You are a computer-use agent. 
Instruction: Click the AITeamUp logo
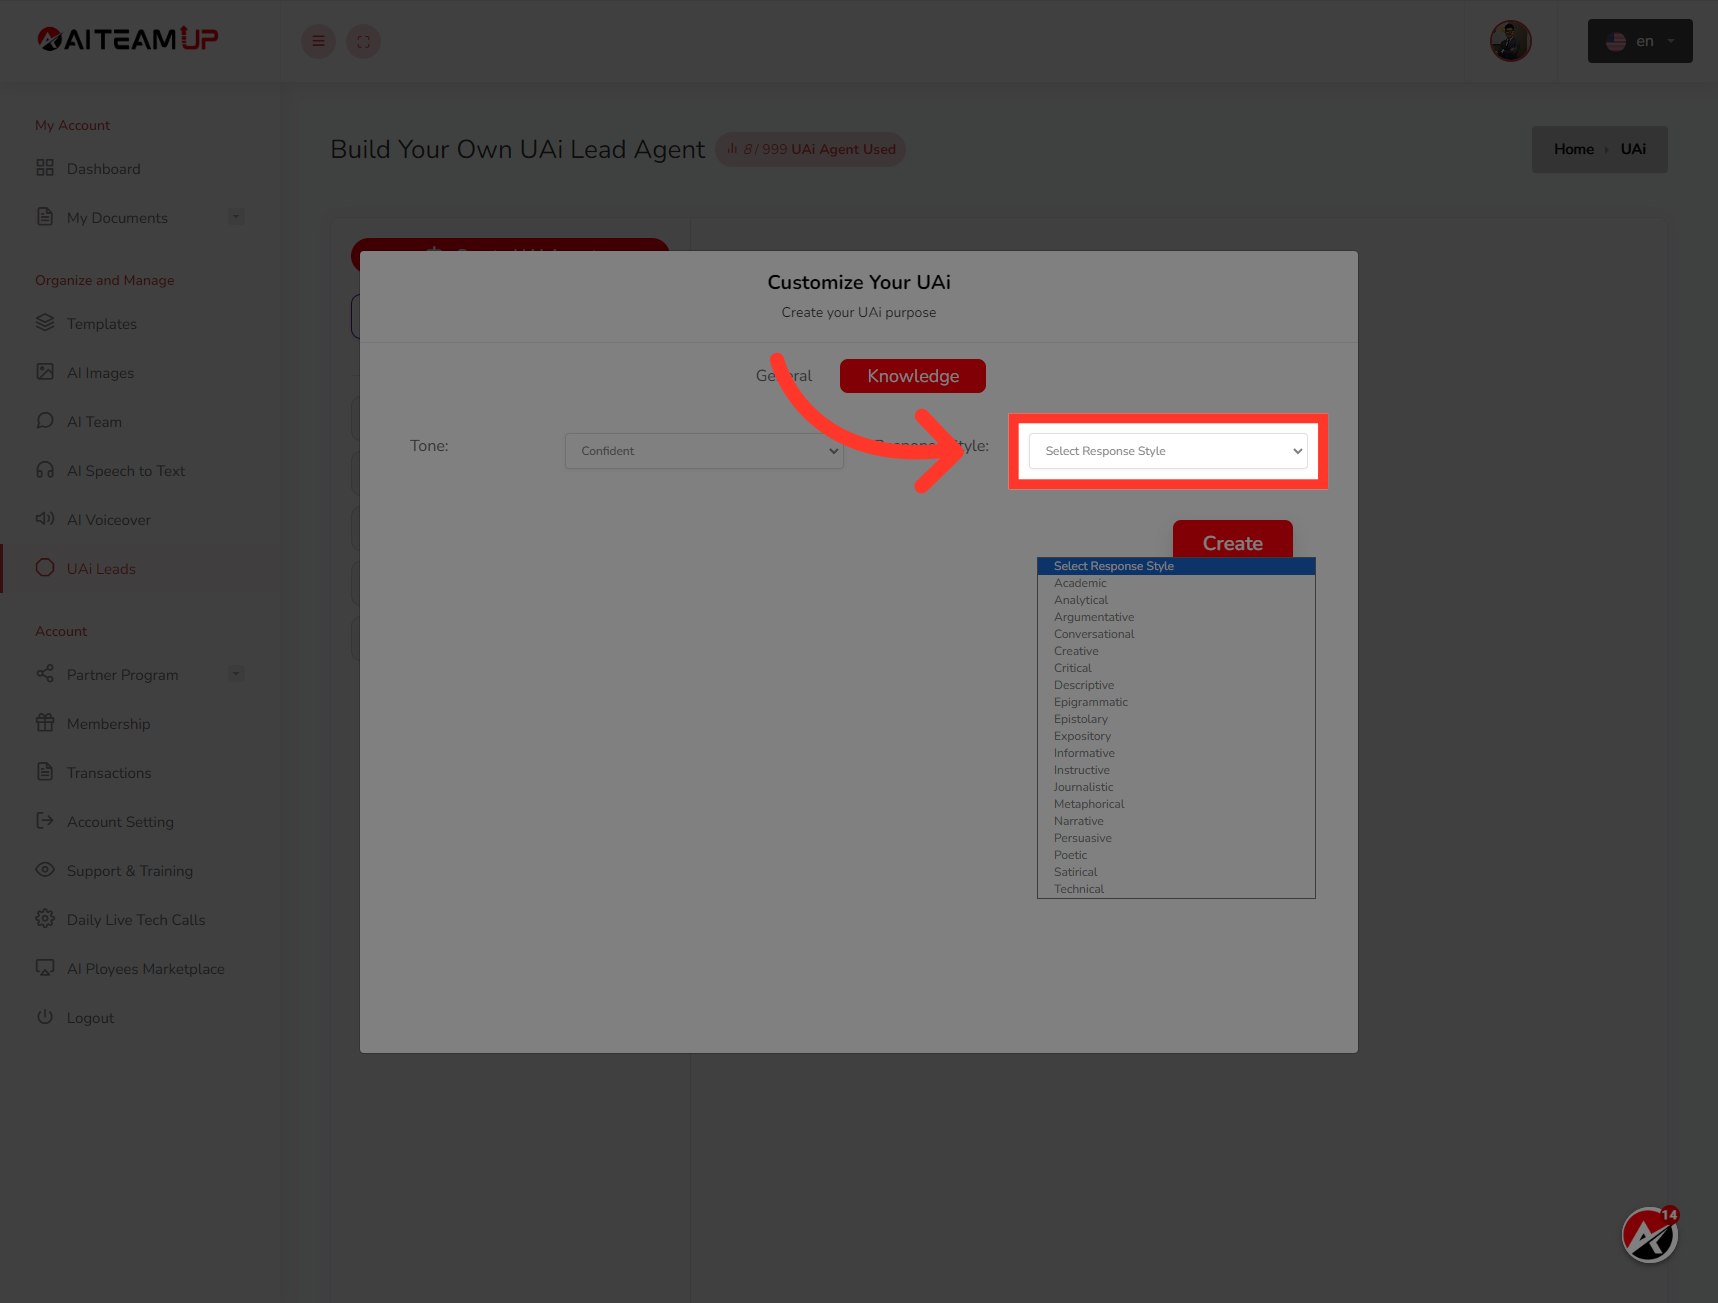click(x=128, y=39)
